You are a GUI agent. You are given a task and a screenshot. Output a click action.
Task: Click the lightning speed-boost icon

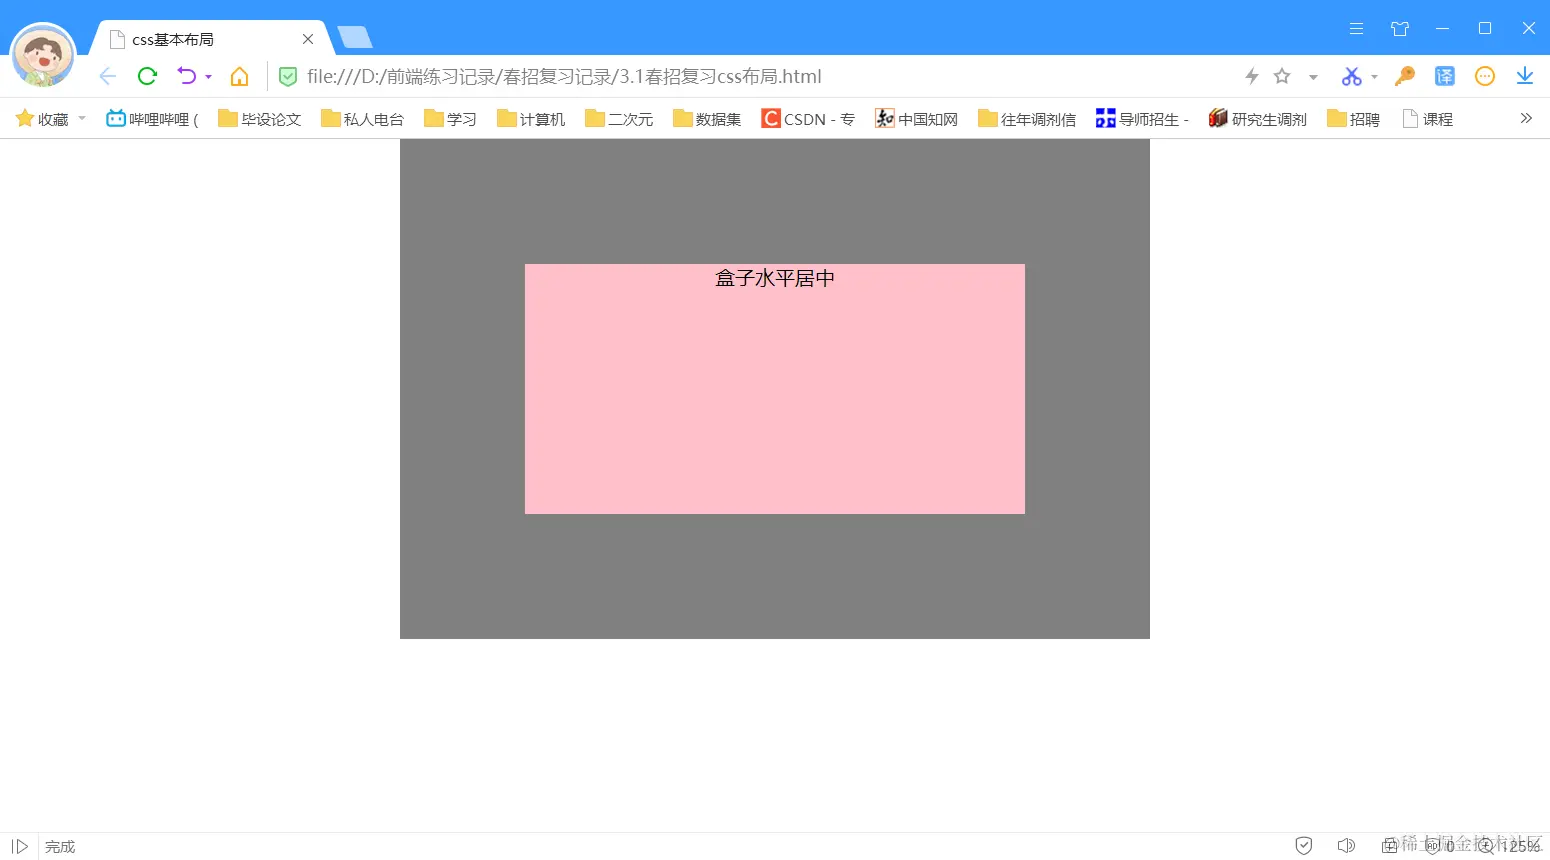(x=1252, y=76)
